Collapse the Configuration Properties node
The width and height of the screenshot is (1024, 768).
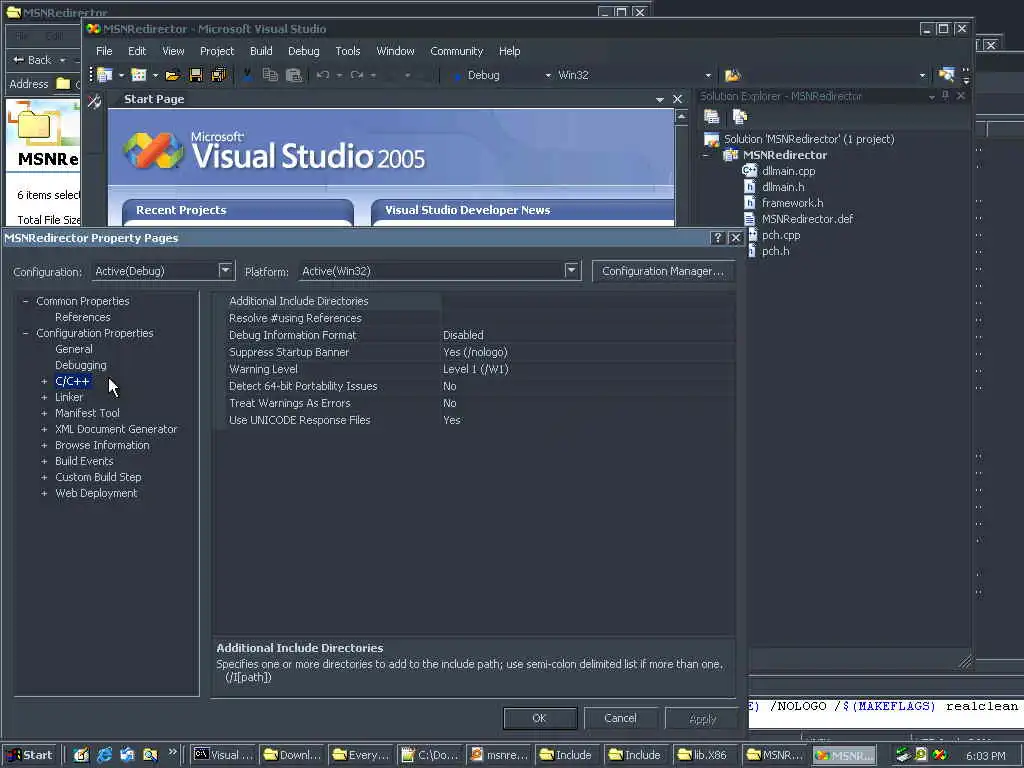tap(25, 333)
